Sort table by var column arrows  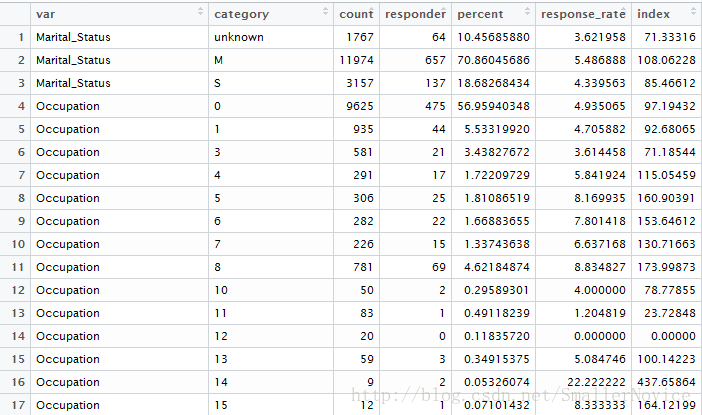point(201,12)
